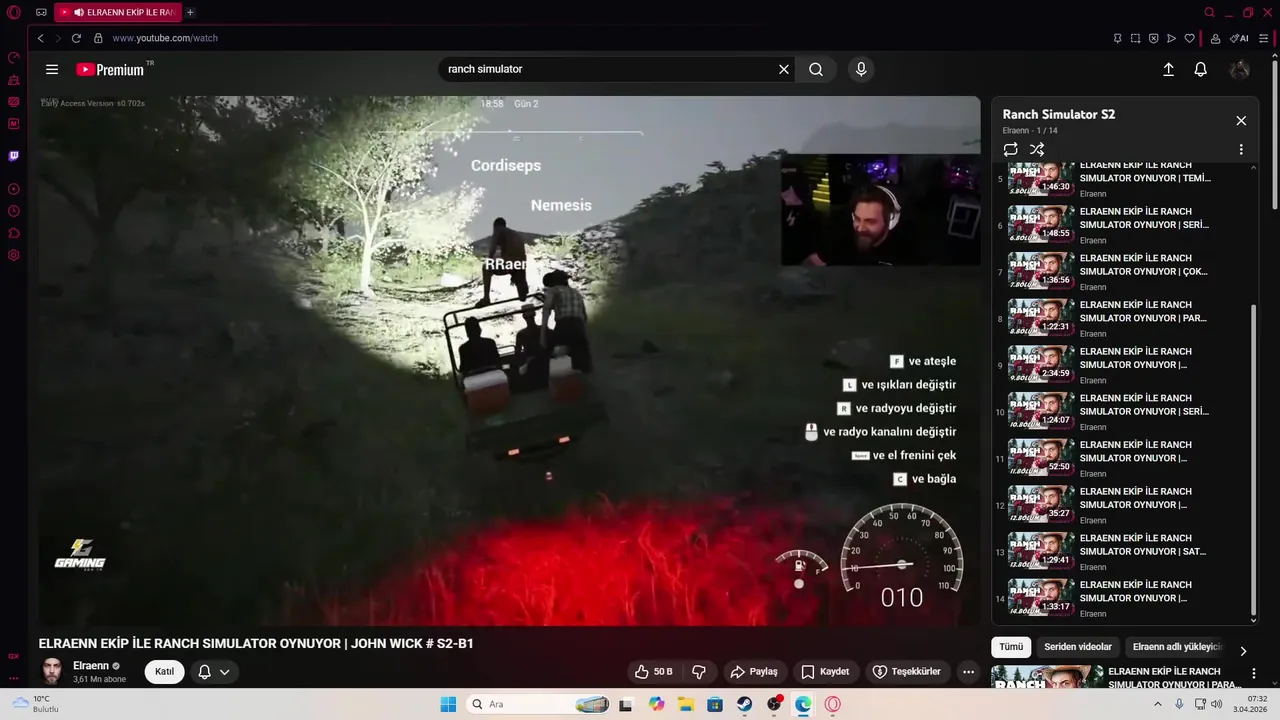Reload the YouTube page
The height and width of the screenshot is (720, 1280).
[76, 38]
